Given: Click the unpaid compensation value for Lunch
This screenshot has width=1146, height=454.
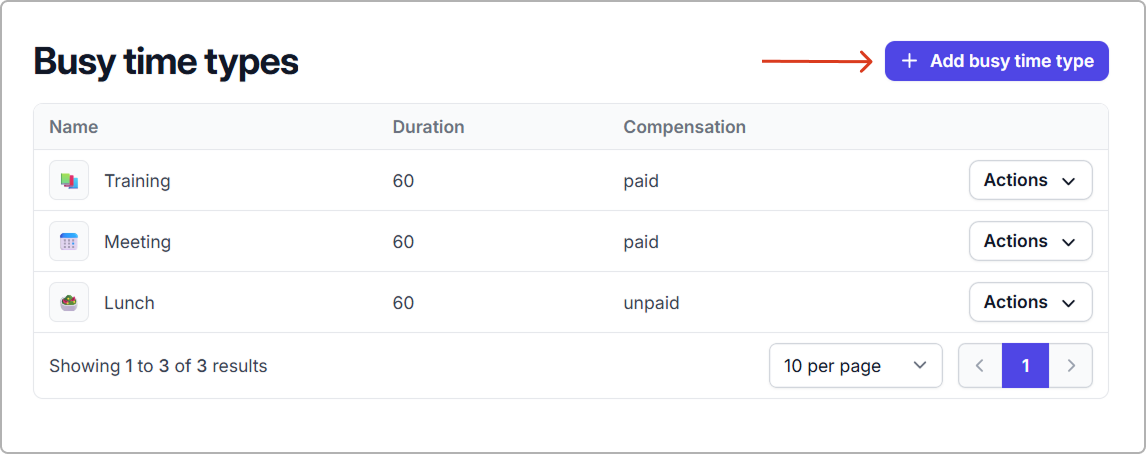Looking at the screenshot, I should coord(651,303).
